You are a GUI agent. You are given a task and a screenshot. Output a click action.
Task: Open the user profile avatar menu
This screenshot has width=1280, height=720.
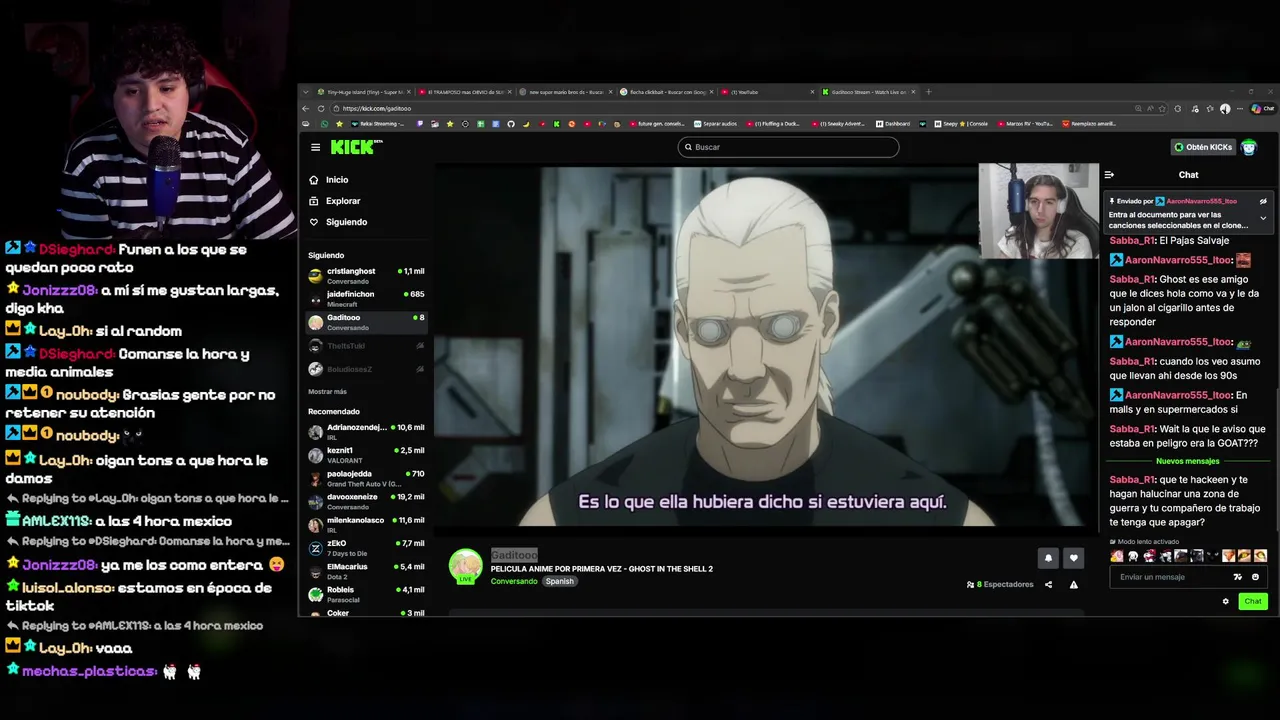point(1249,147)
